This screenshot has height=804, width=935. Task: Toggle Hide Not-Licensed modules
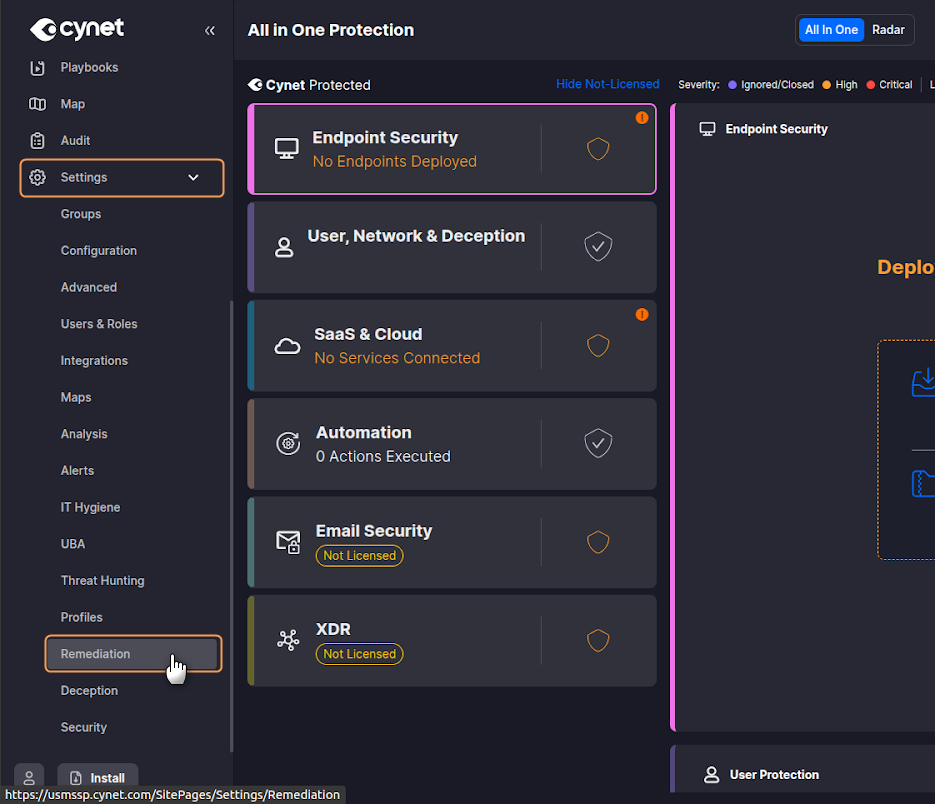pos(607,84)
